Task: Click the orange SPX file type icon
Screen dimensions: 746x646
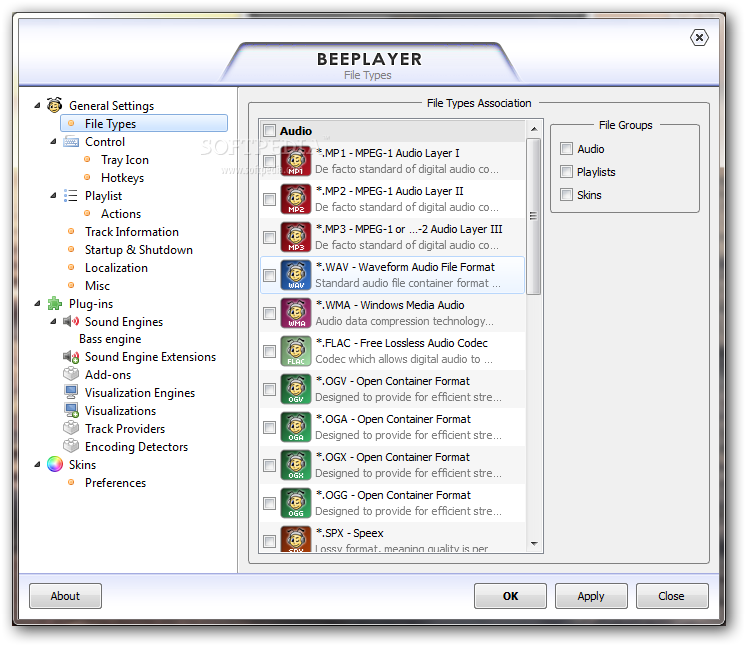Action: point(296,538)
